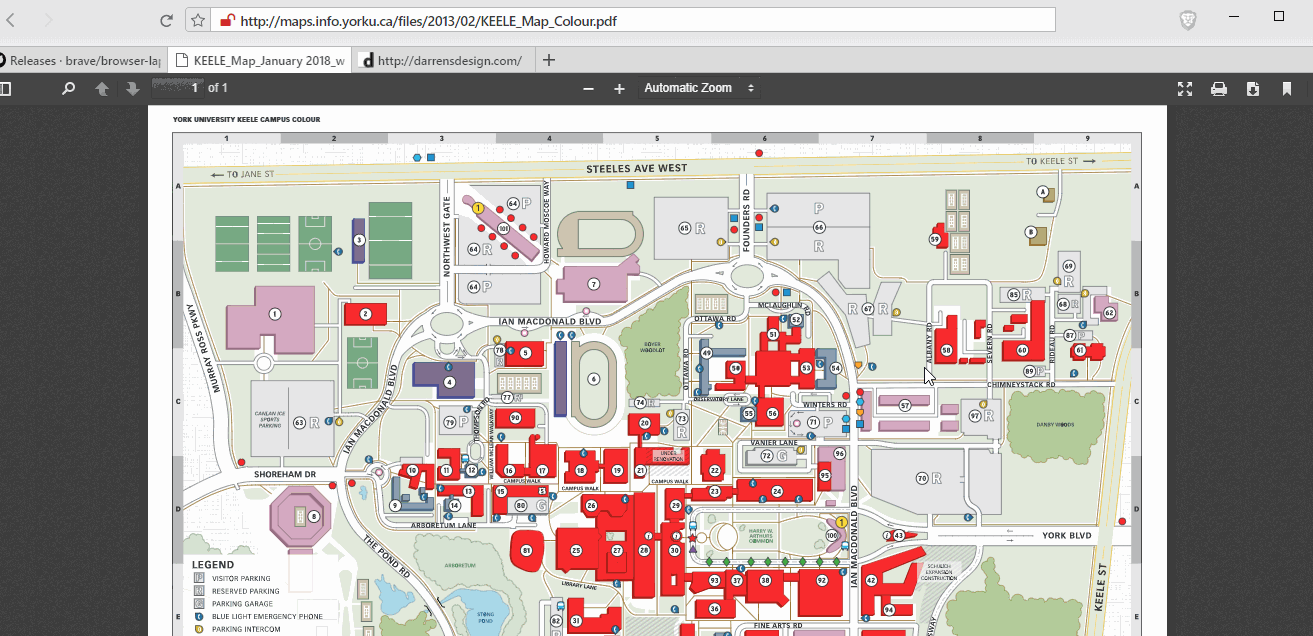Image resolution: width=1313 pixels, height=636 pixels.
Task: Click the 'LEGEND' heading on the map
Action: tap(212, 565)
